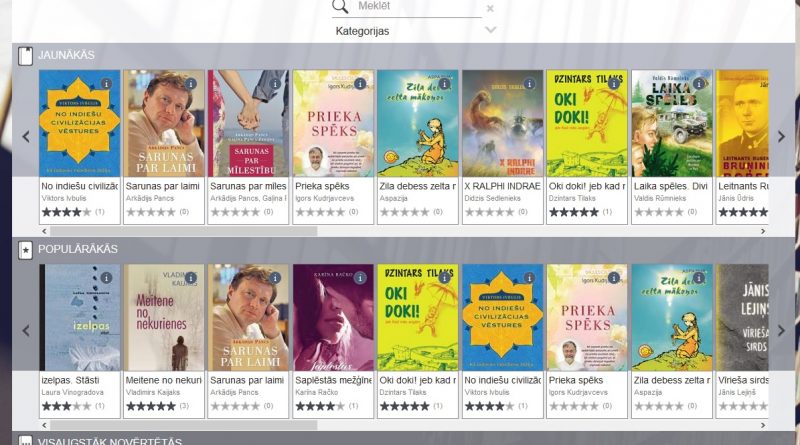Go to previous books in Populārākās carousel

point(26,331)
